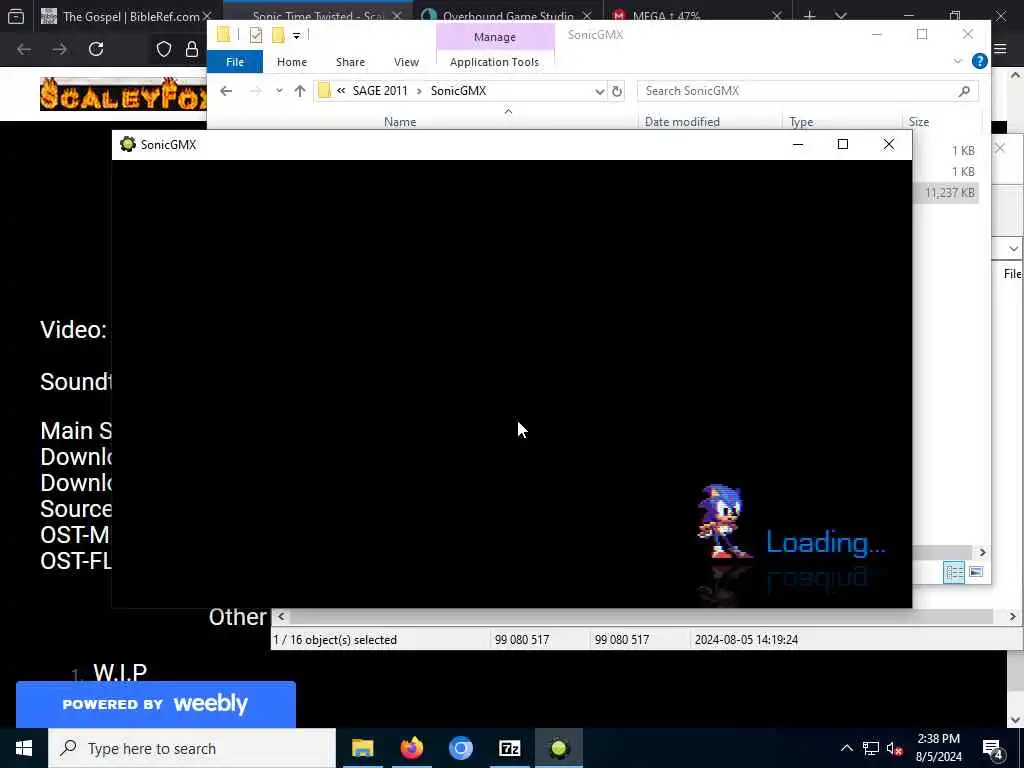The width and height of the screenshot is (1024, 768).
Task: Open the Application Tools ribbon tab
Action: click(x=494, y=62)
